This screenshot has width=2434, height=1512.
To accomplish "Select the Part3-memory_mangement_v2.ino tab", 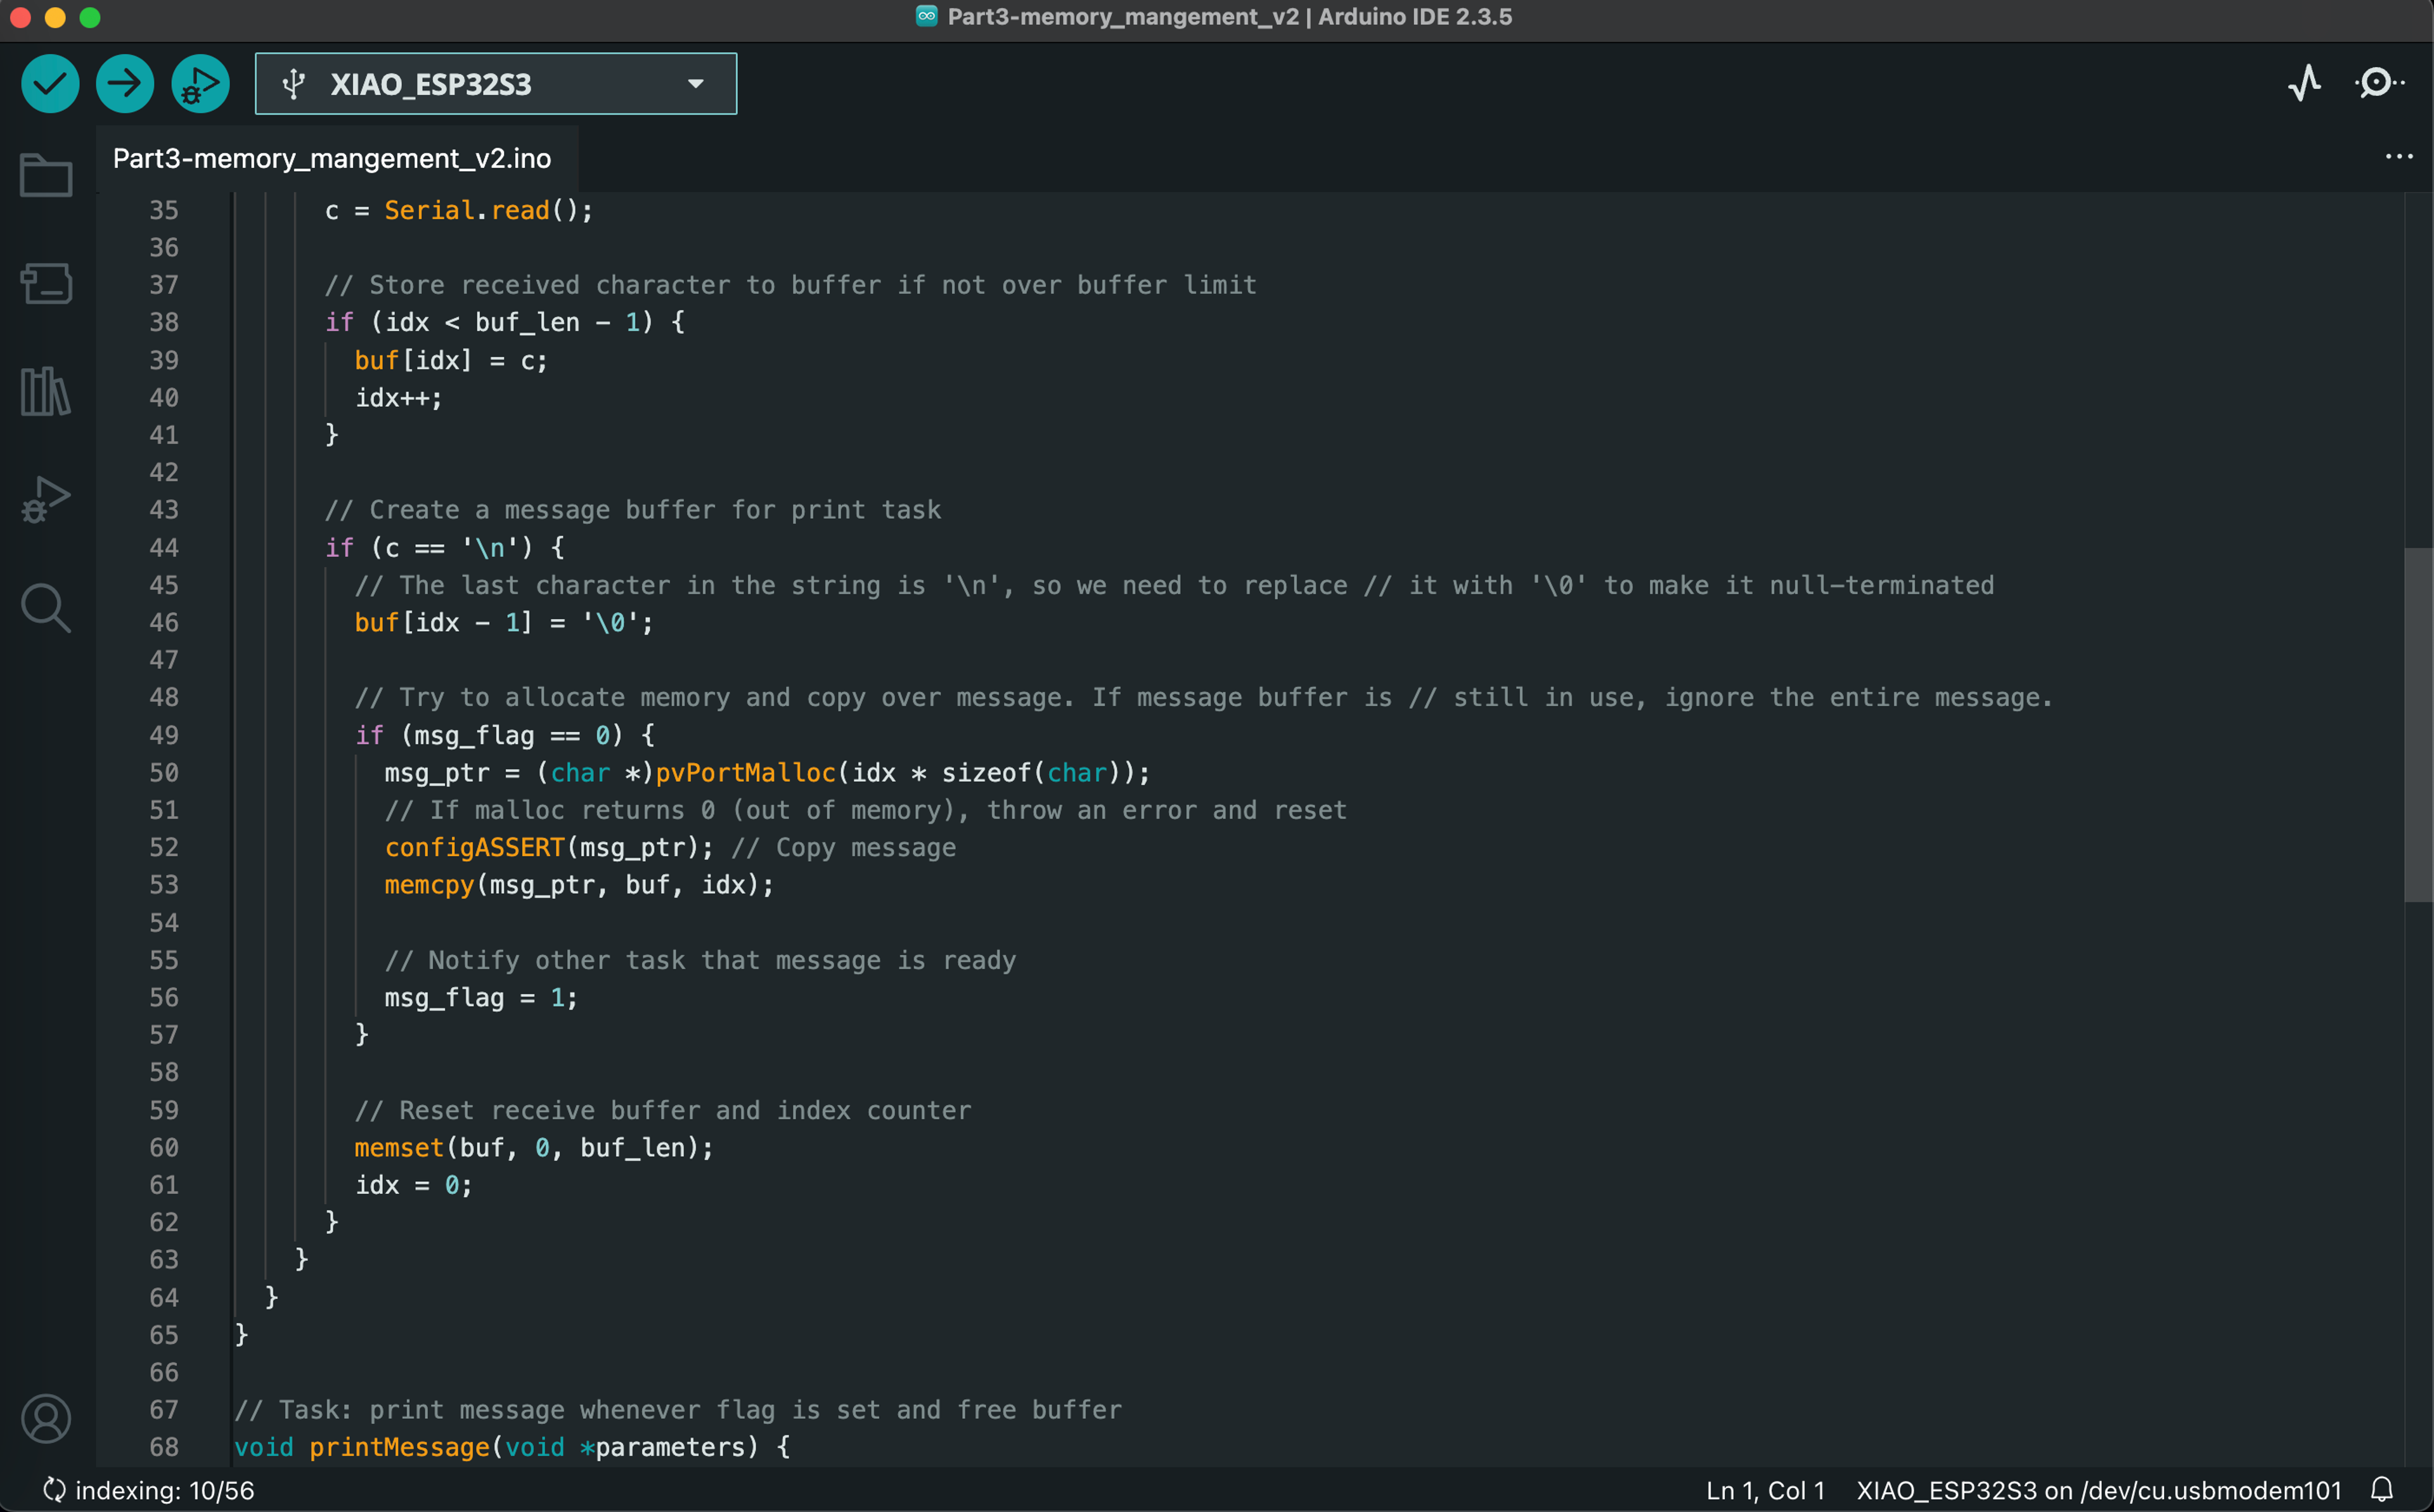I will 332,159.
